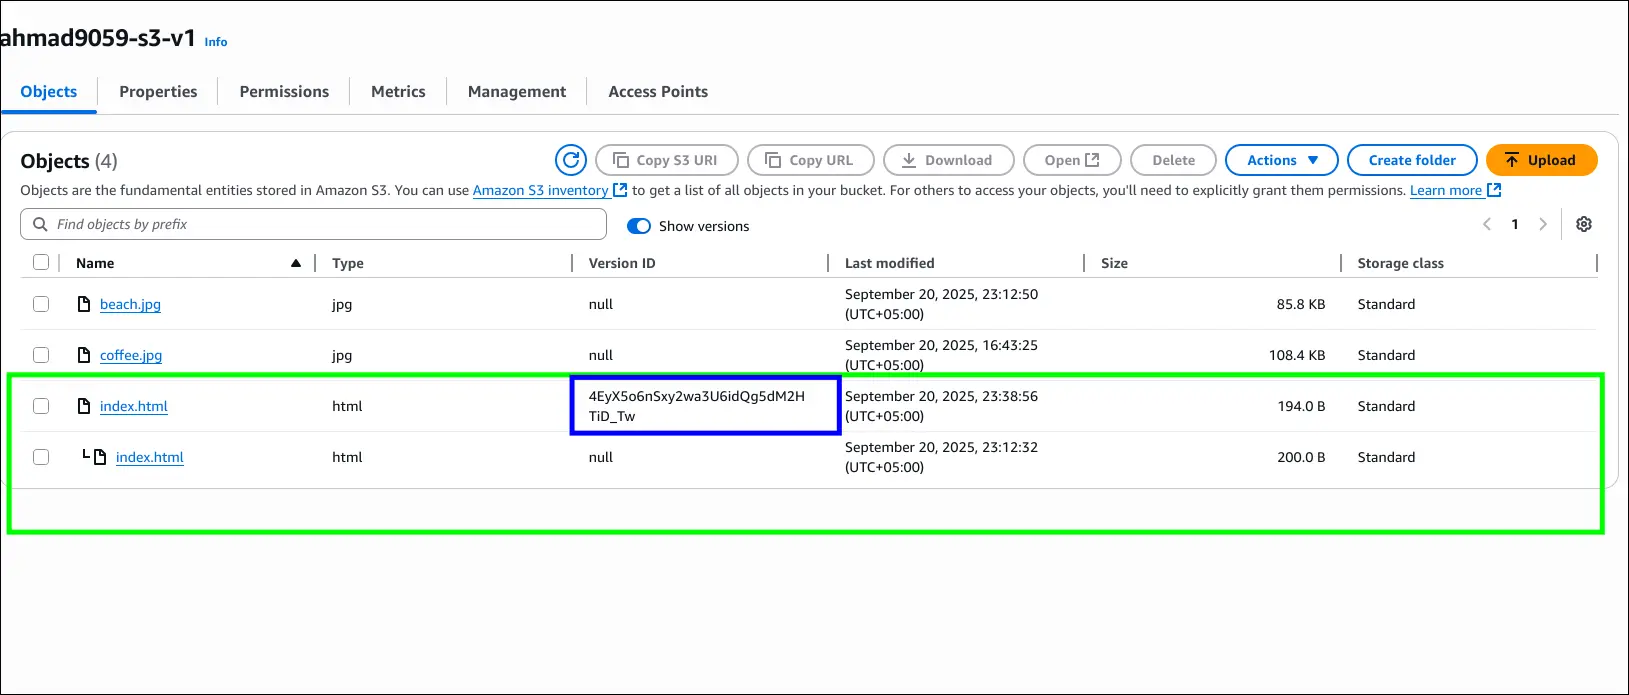Sort objects by Name column arrow
Image resolution: width=1629 pixels, height=695 pixels.
[296, 263]
